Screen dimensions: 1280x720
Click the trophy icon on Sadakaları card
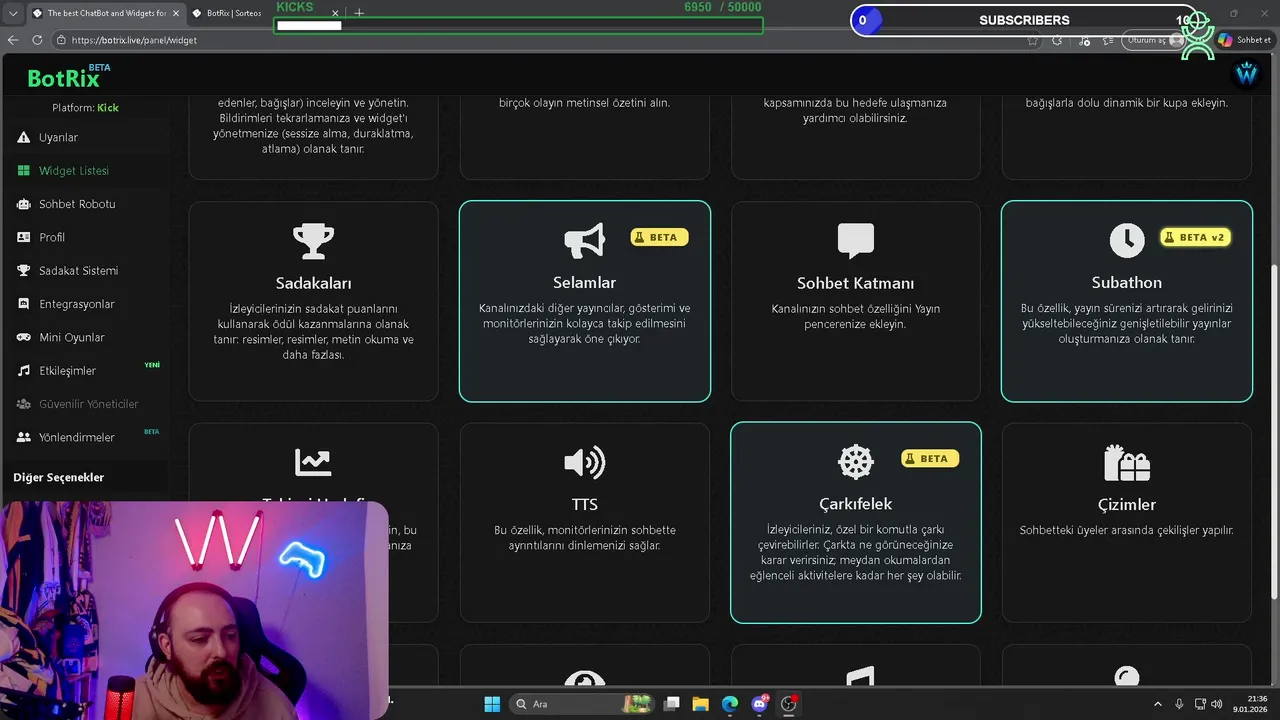(313, 241)
